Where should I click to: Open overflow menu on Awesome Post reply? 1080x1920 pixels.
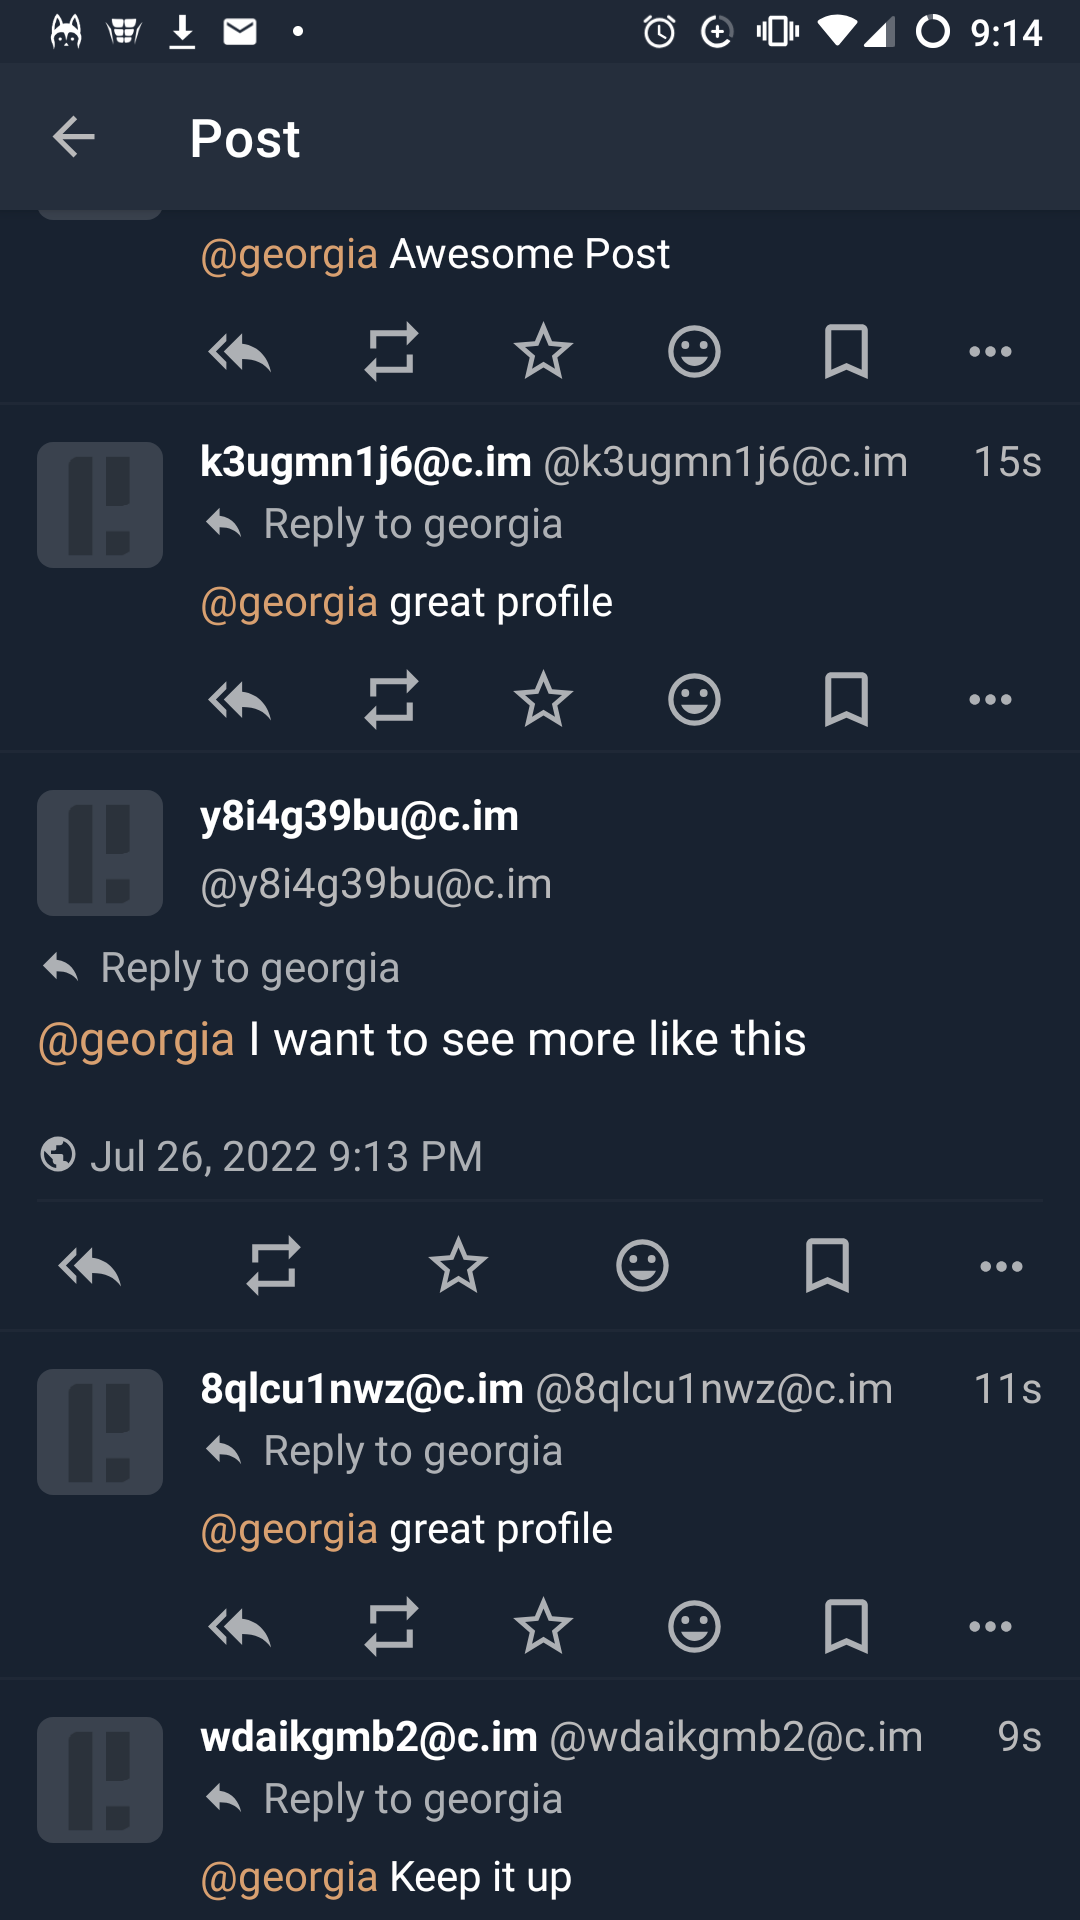(990, 352)
